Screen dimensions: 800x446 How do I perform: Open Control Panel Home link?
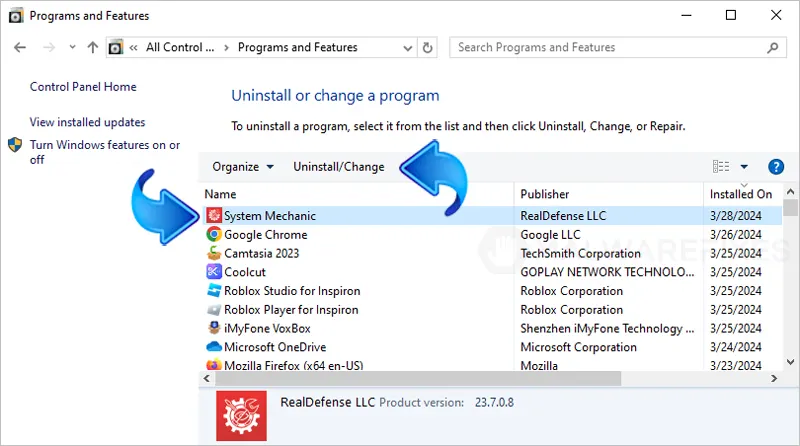pyautogui.click(x=83, y=87)
